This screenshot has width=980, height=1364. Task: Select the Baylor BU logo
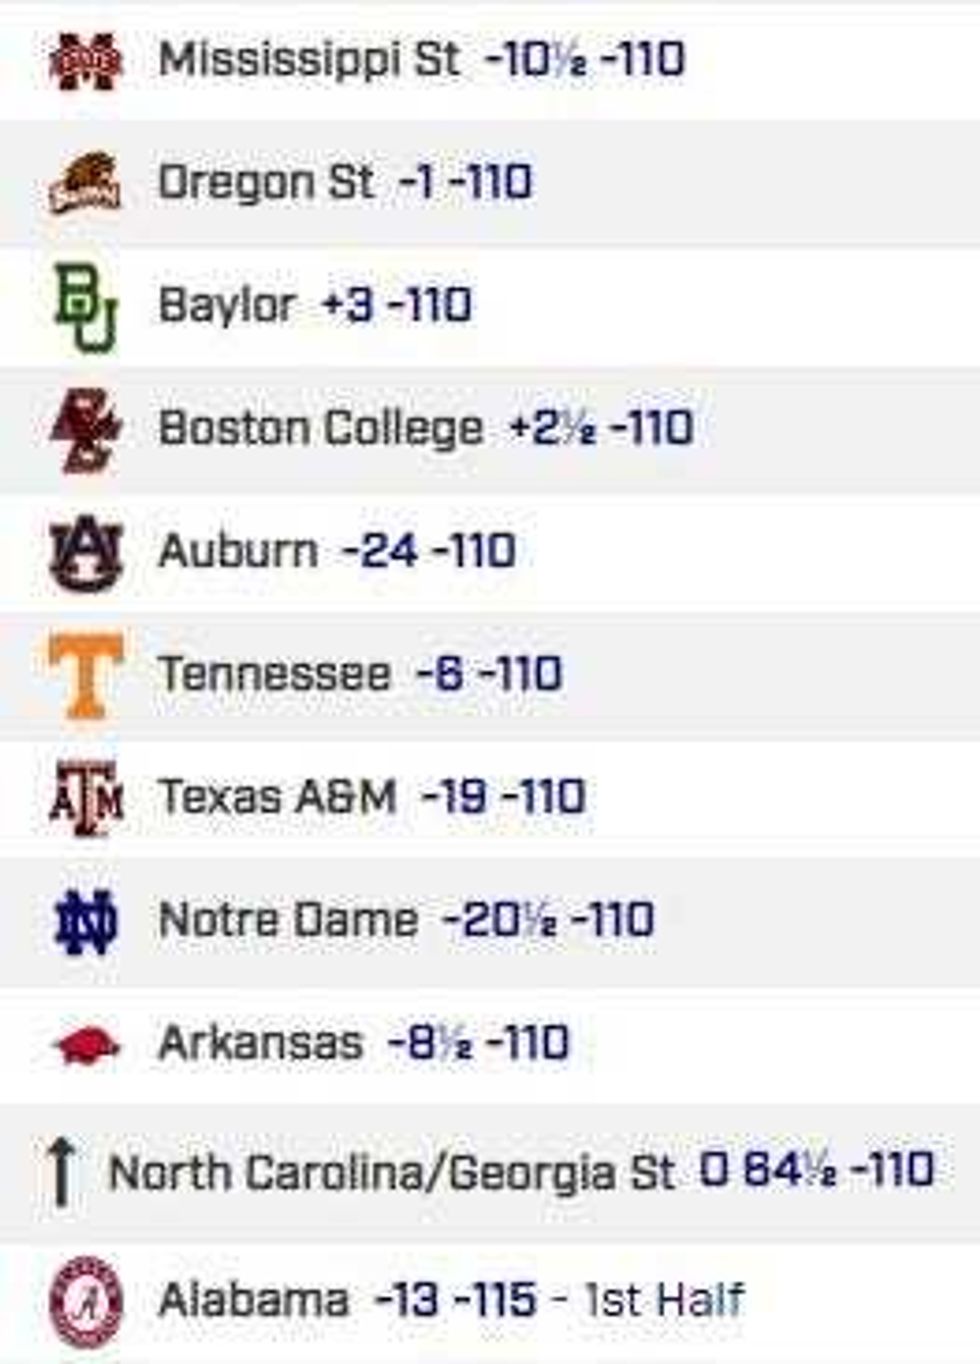86,307
